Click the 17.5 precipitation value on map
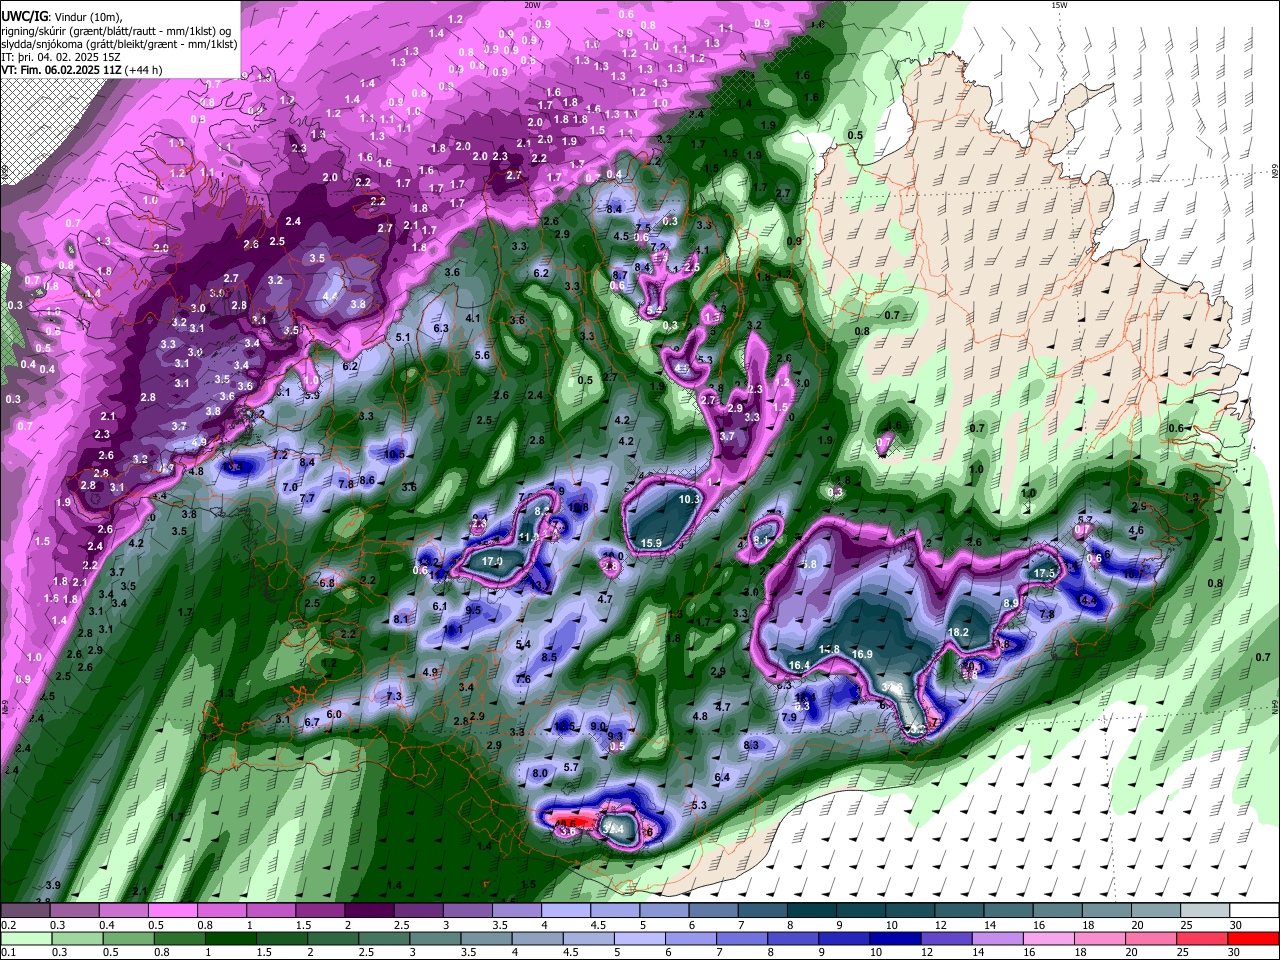 (1045, 573)
